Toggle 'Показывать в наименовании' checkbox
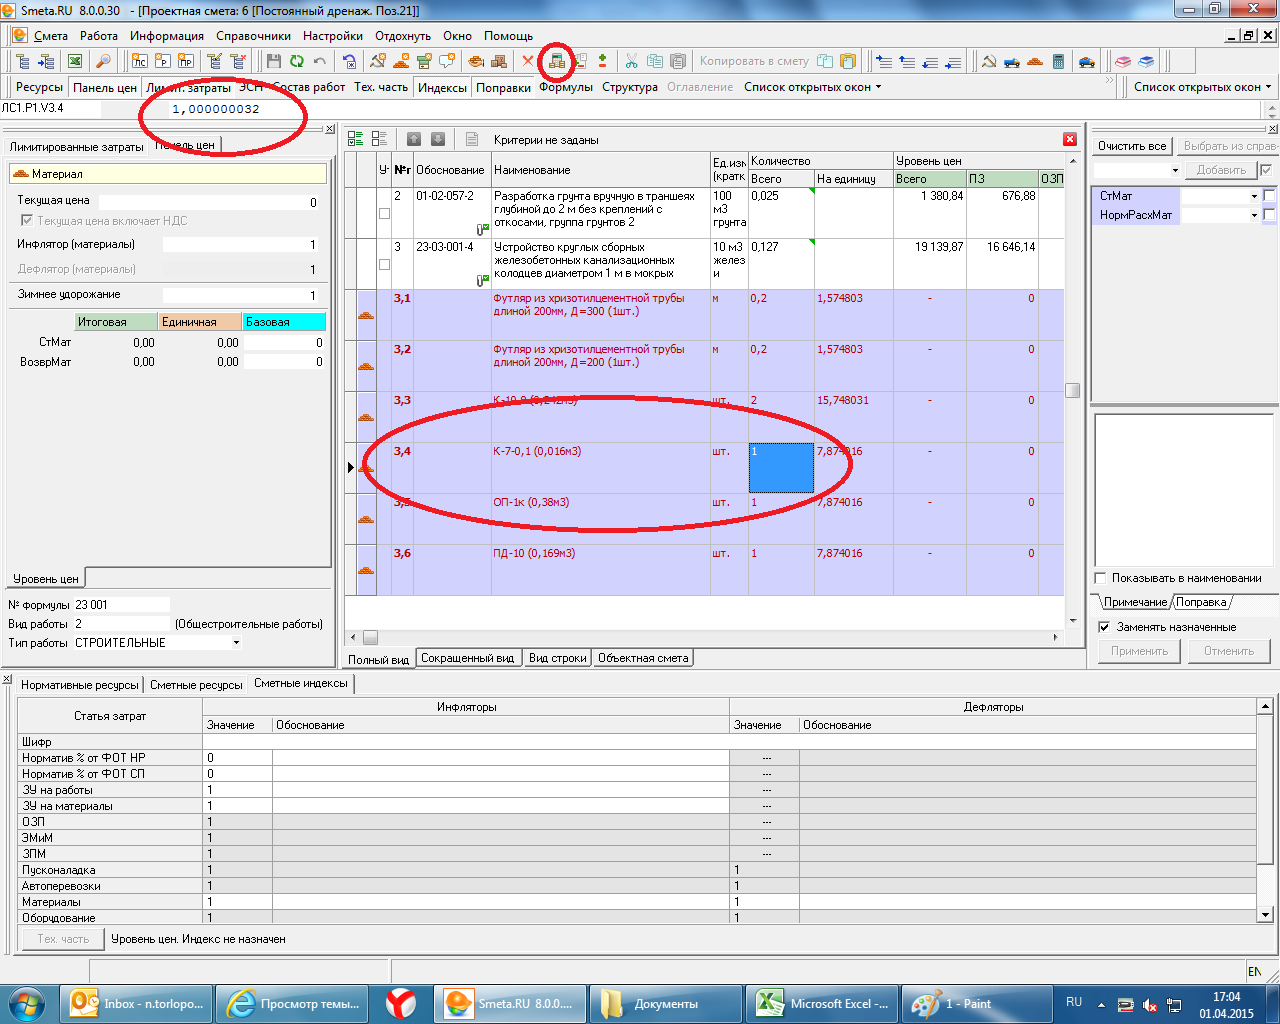This screenshot has height=1024, width=1280. pyautogui.click(x=1101, y=578)
